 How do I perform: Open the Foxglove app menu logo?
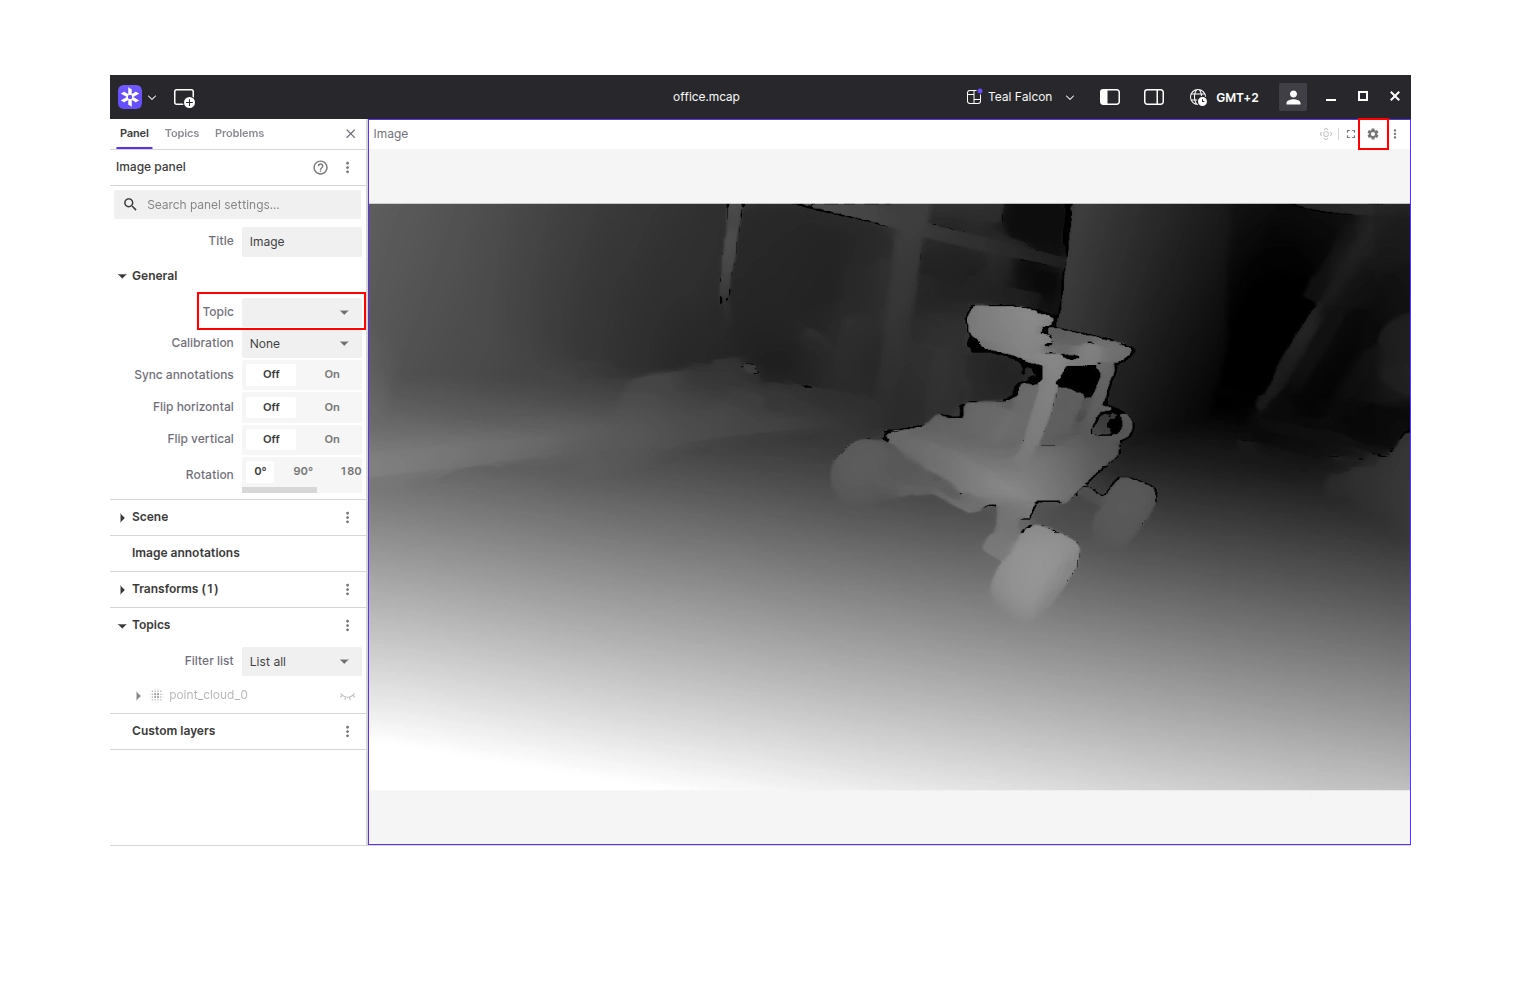131,97
